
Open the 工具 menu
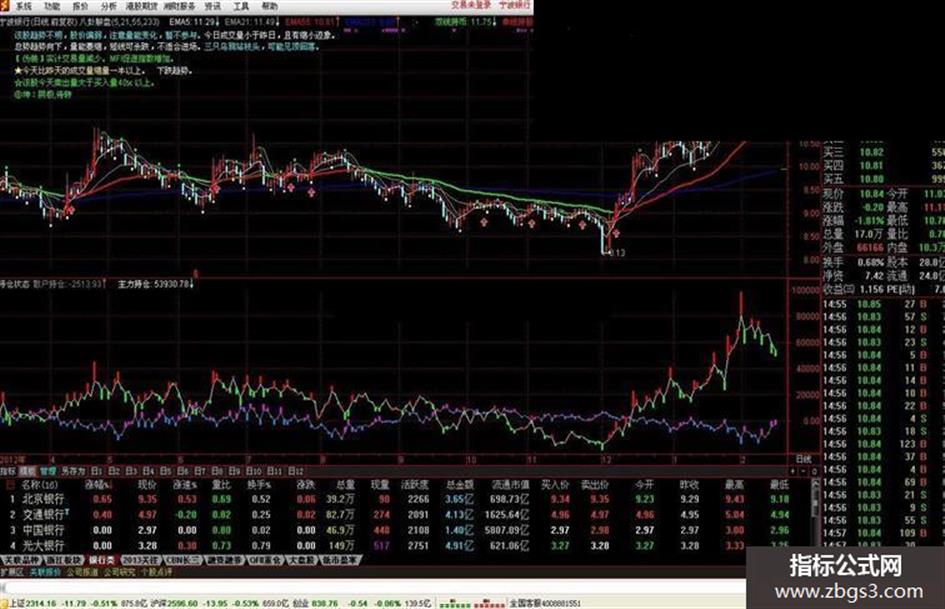point(241,6)
